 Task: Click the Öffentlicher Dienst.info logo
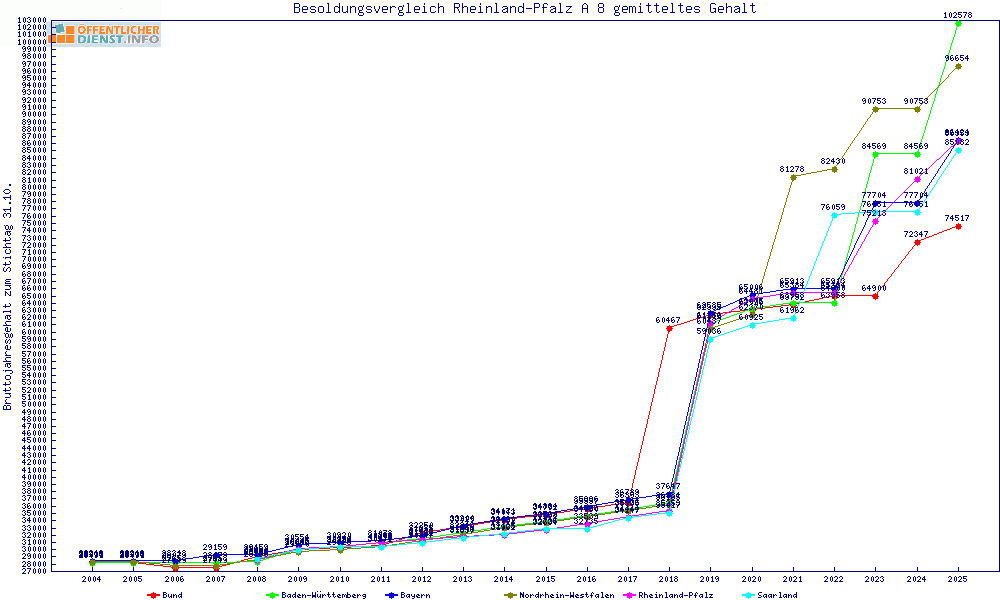point(105,34)
